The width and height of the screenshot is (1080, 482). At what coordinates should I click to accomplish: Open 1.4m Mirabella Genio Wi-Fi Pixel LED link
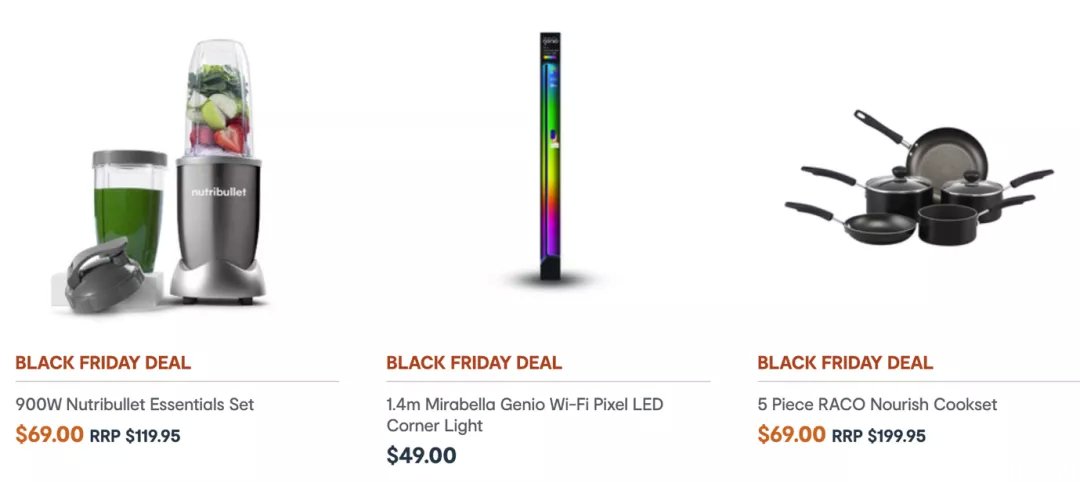coord(524,404)
